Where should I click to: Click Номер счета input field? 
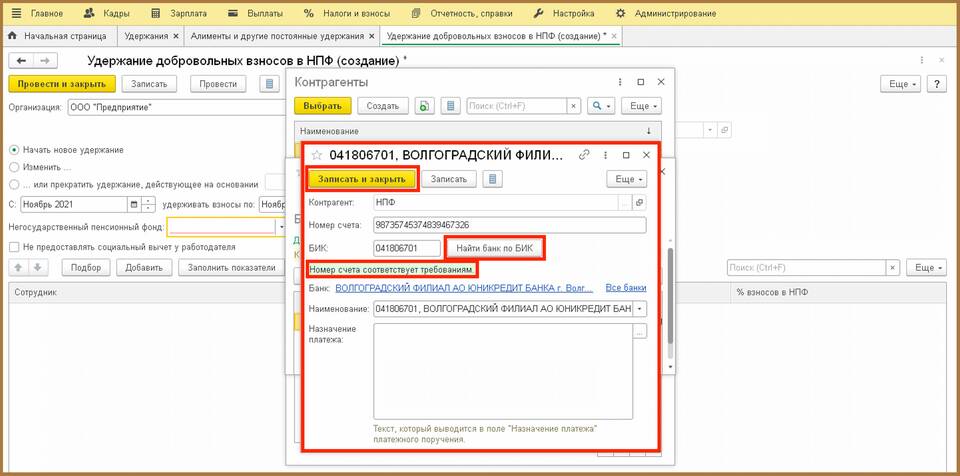pyautogui.click(x=509, y=225)
